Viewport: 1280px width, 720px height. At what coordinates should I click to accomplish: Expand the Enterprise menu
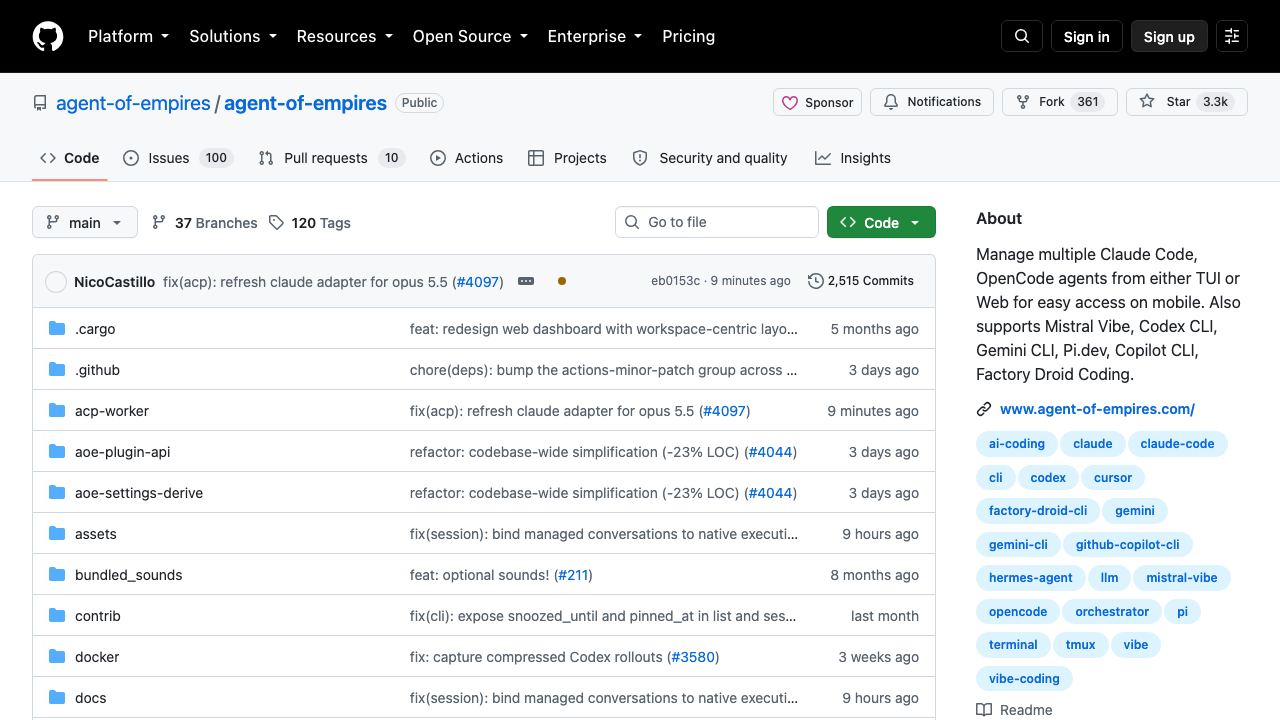point(595,36)
